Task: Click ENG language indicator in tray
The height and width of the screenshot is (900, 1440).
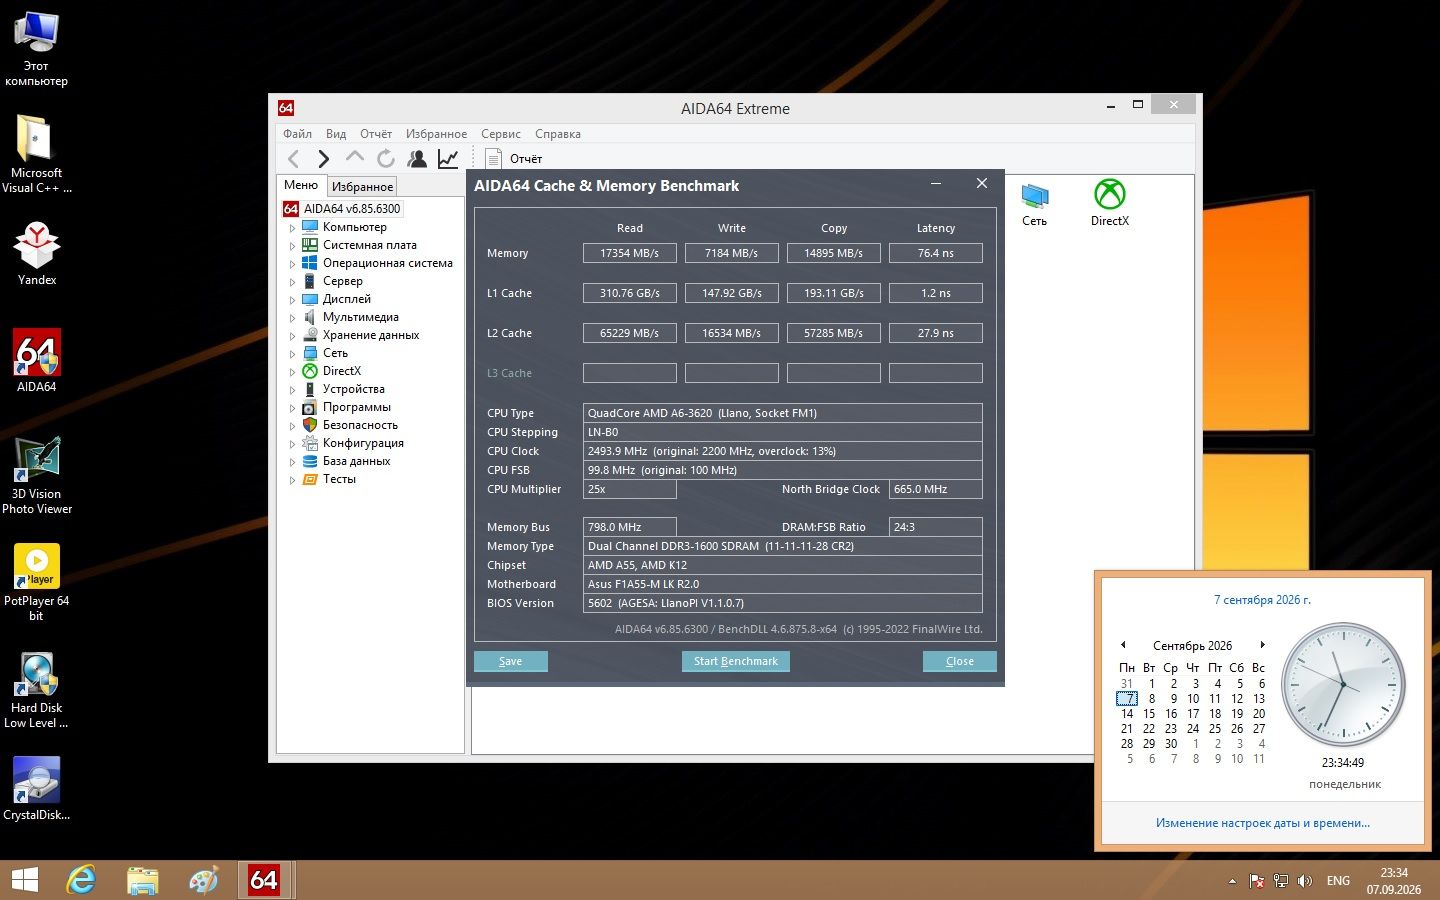Action: pos(1338,881)
